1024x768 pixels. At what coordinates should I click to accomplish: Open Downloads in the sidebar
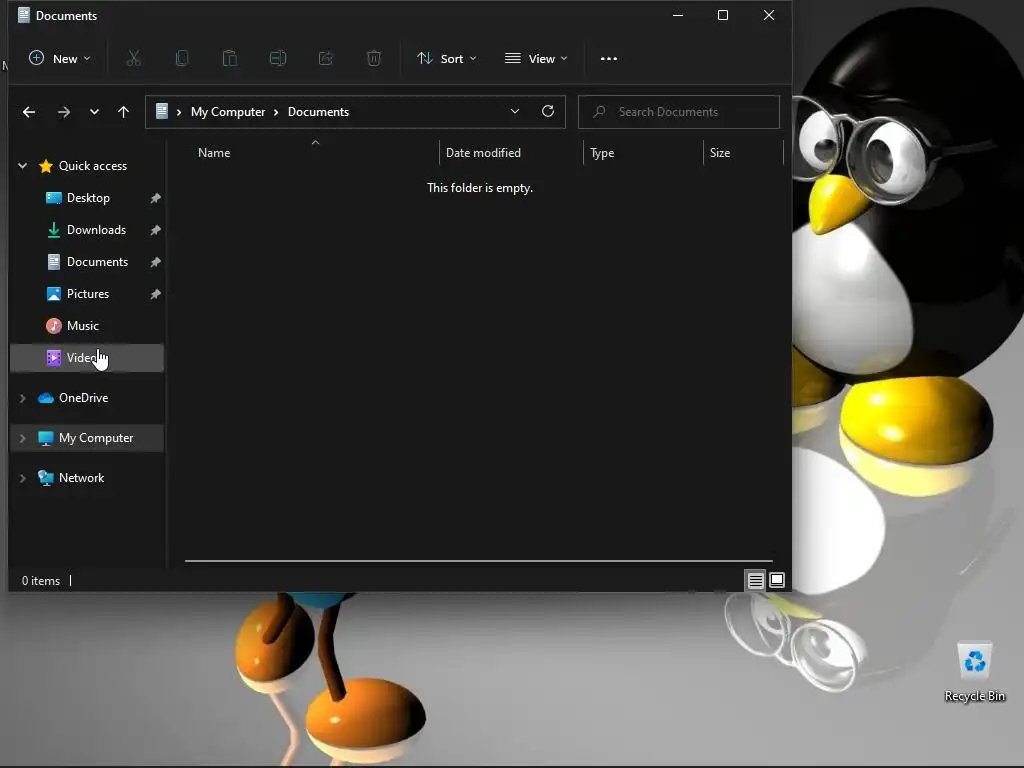(96, 230)
